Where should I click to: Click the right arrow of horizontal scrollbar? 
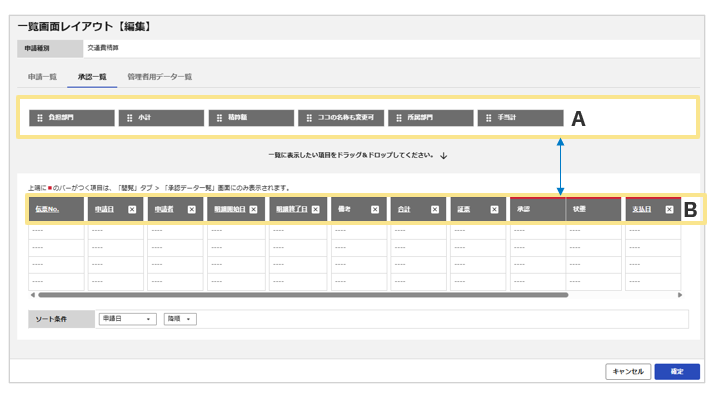[x=679, y=295]
